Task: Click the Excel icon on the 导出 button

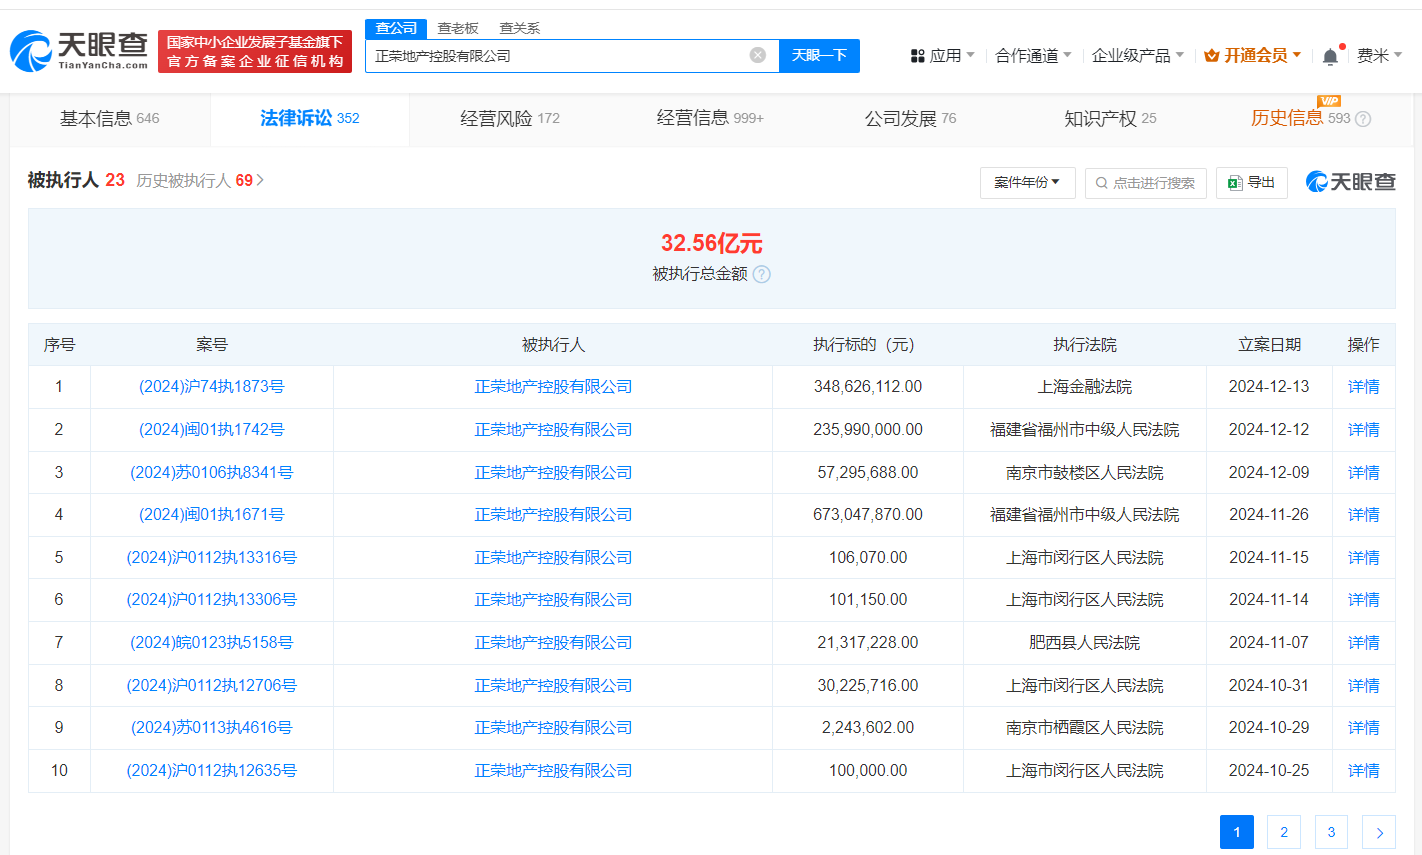Action: click(x=1234, y=183)
